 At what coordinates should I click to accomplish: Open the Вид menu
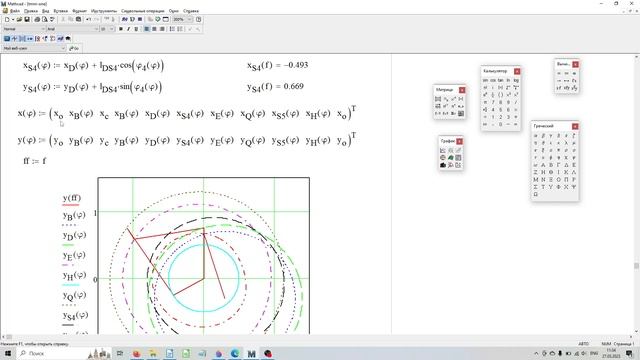pyautogui.click(x=46, y=11)
